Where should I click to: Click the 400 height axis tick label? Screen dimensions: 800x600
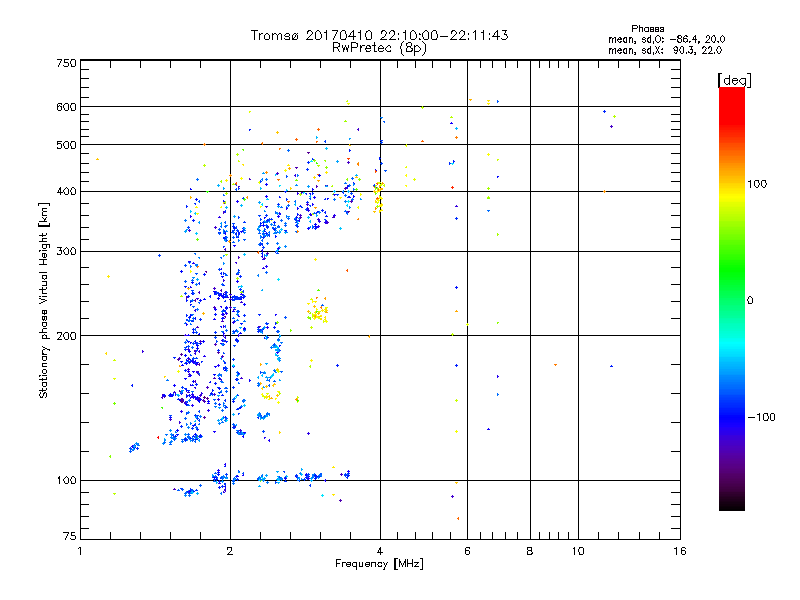coord(66,192)
